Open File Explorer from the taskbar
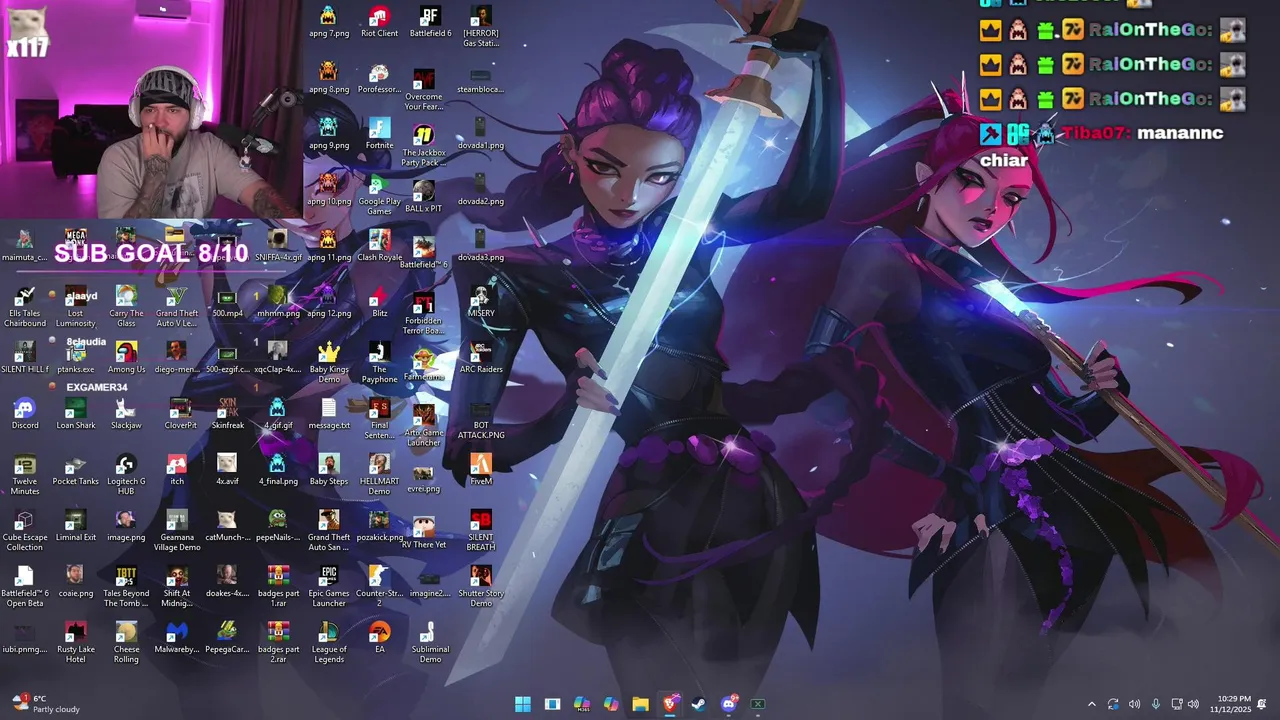This screenshot has width=1280, height=720. 640,704
